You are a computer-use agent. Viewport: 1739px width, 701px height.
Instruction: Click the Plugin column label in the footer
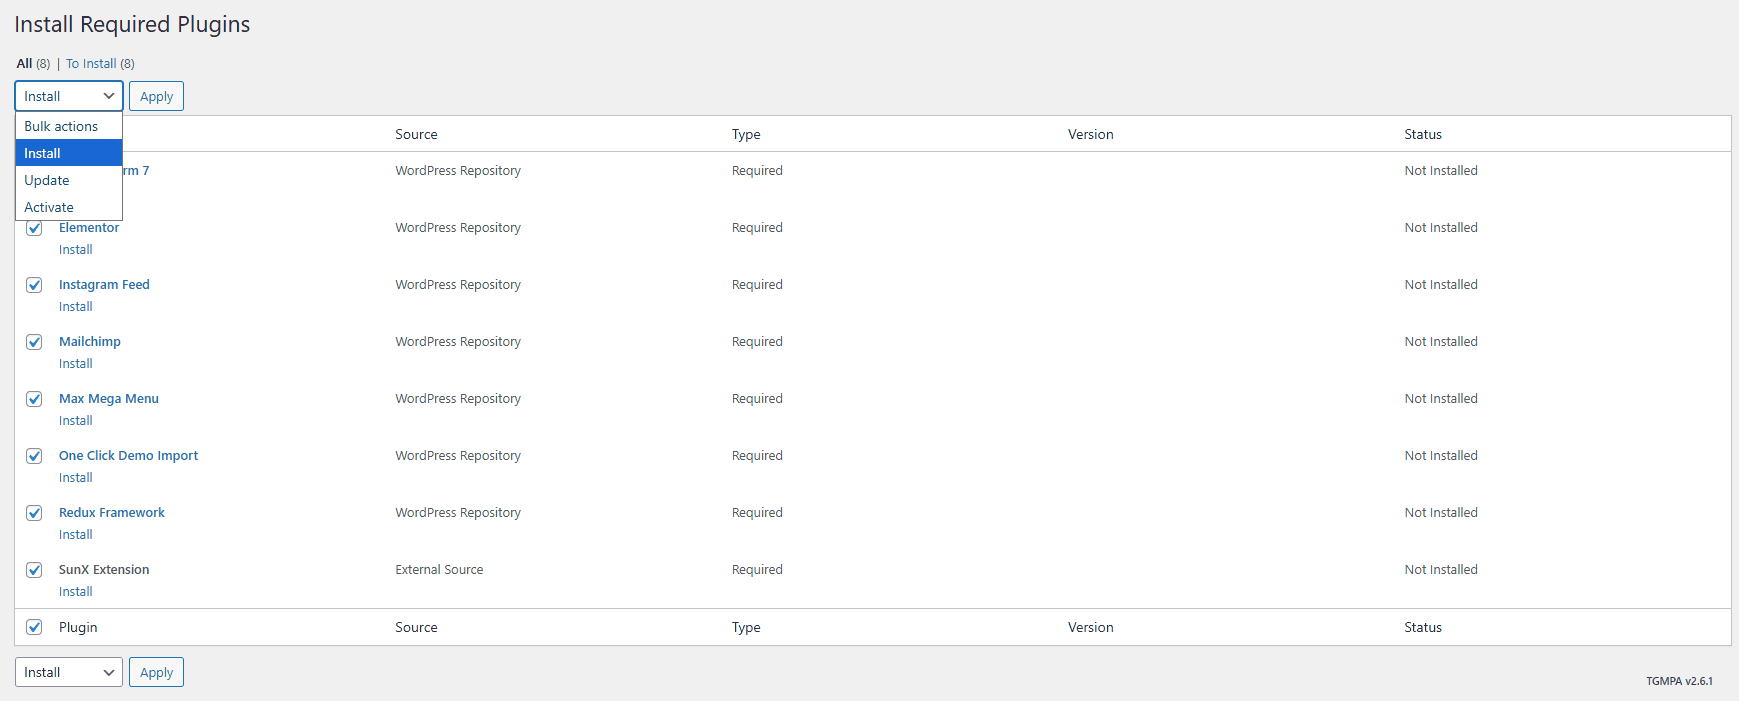click(x=78, y=627)
